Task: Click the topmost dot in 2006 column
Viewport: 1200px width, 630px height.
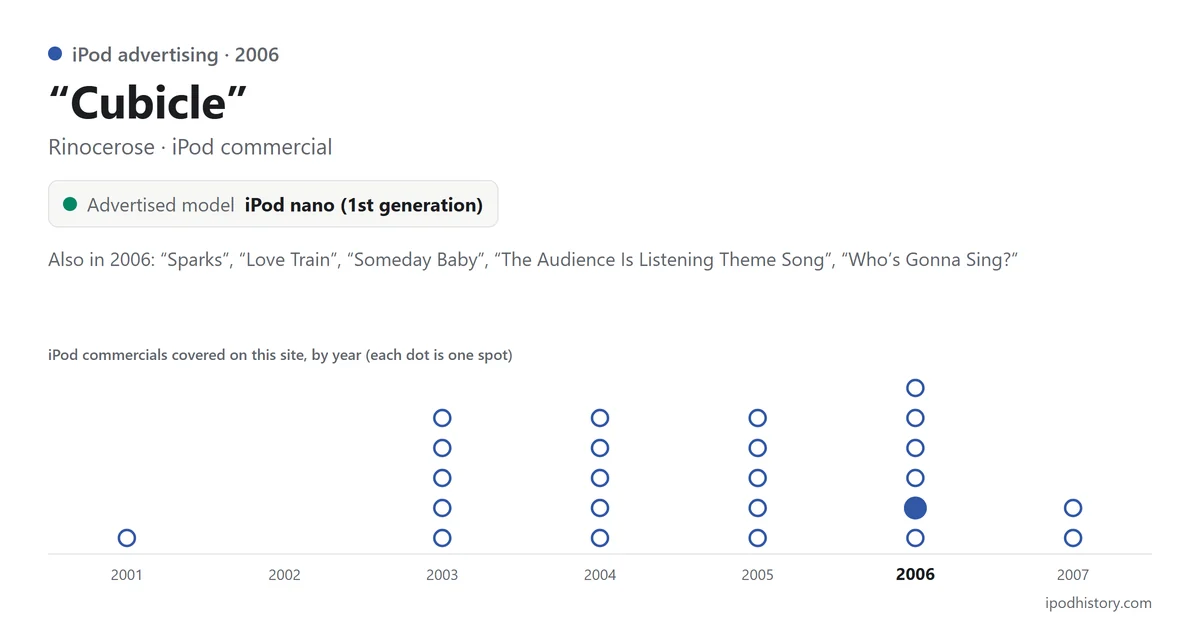Action: [915, 388]
